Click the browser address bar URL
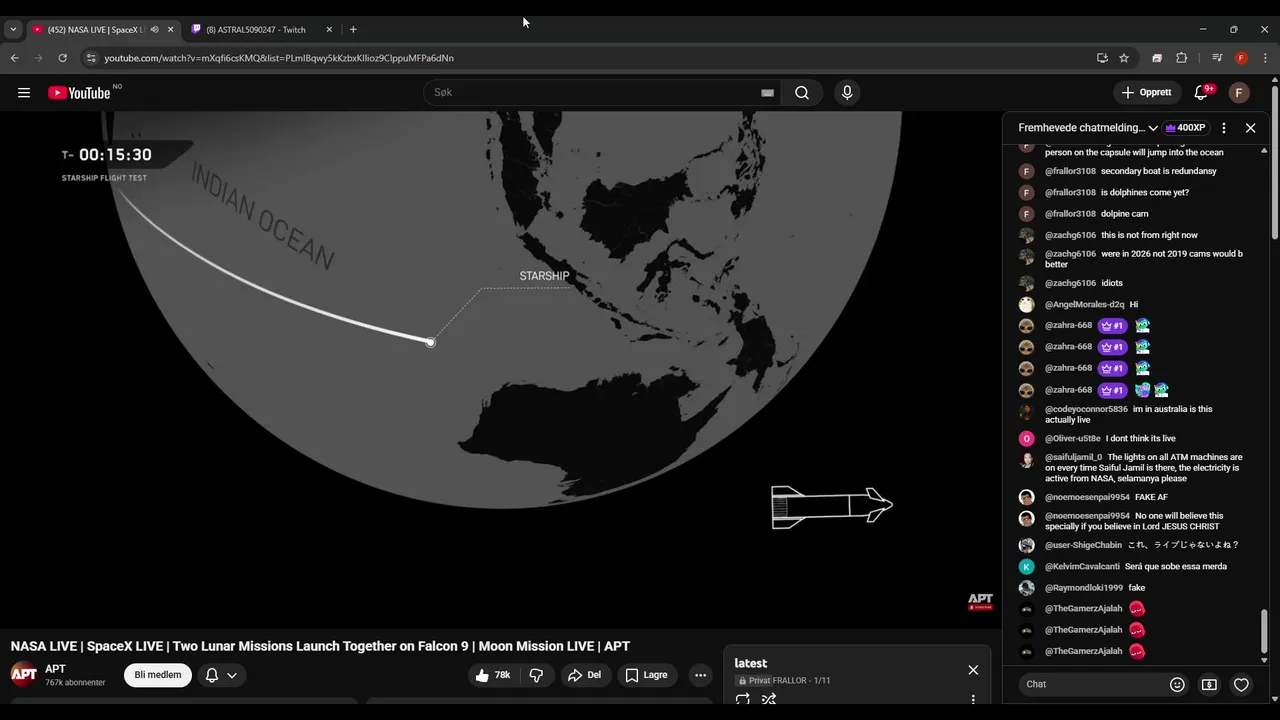 [x=279, y=58]
